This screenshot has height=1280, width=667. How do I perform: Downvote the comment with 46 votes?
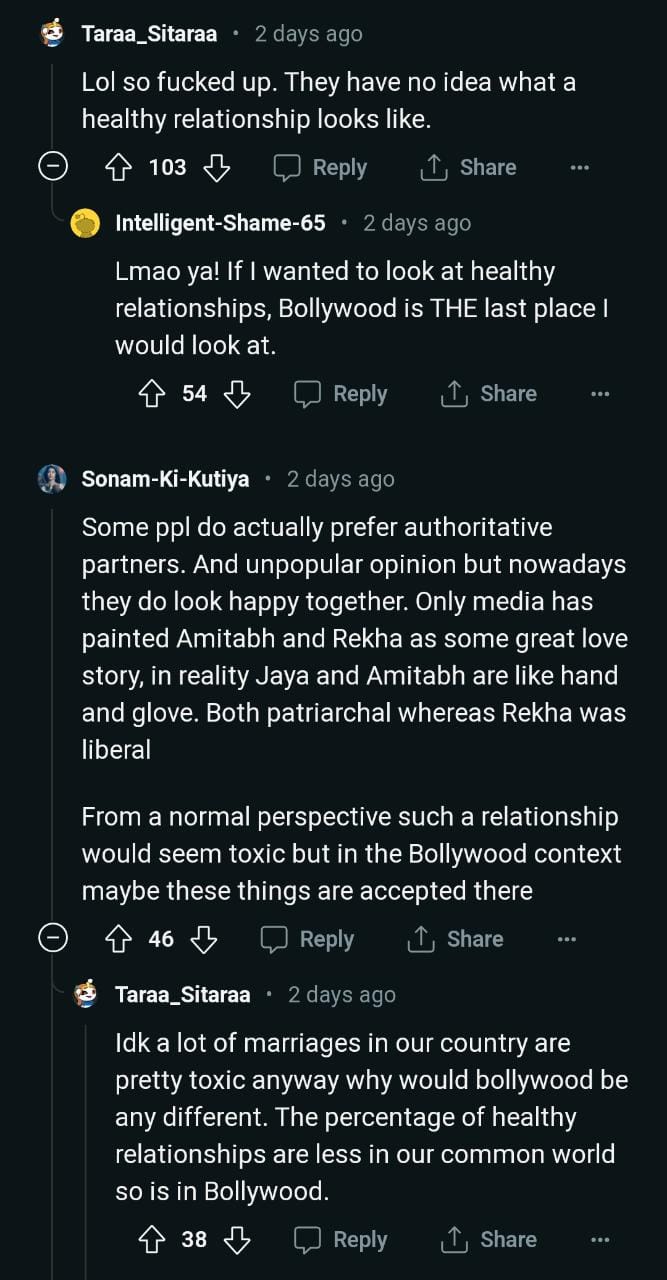pos(204,939)
